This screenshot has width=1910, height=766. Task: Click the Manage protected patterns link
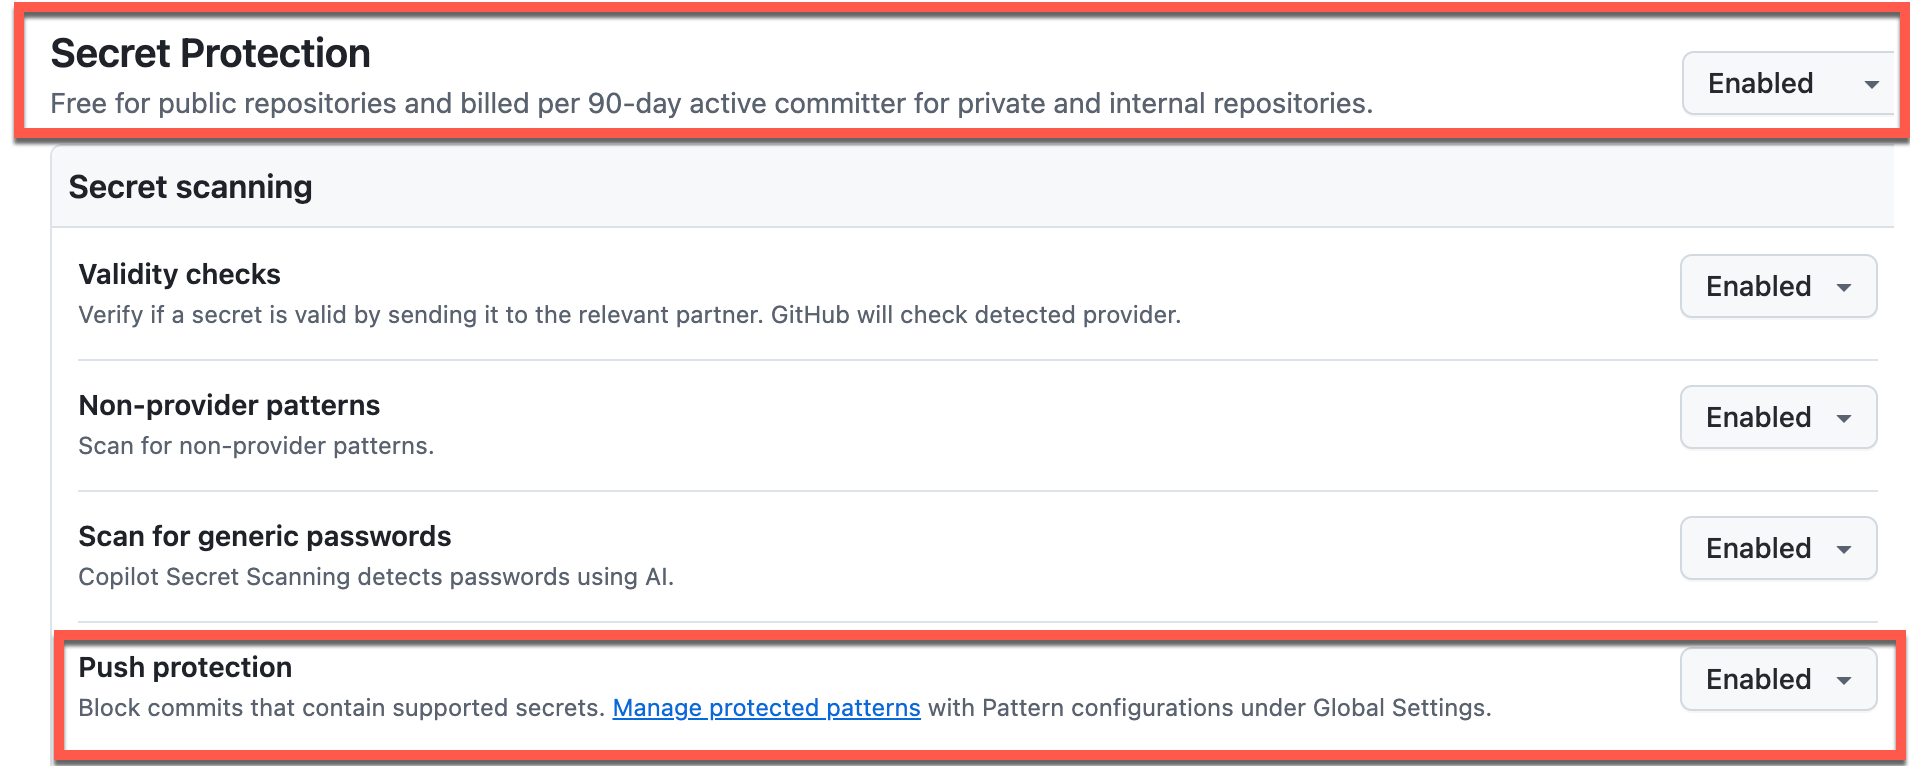(766, 708)
